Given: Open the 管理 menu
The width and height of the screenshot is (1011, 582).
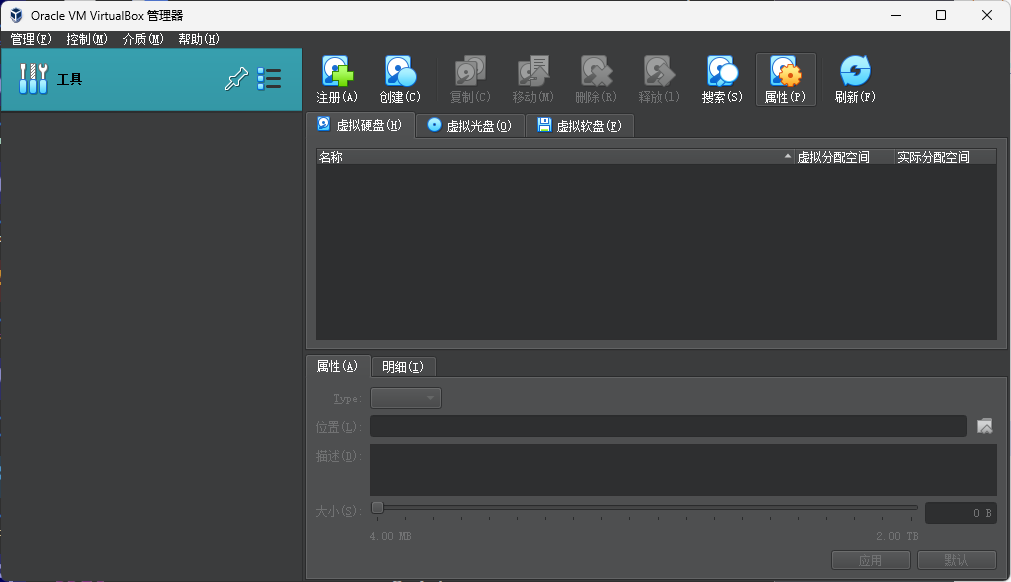Looking at the screenshot, I should click(30, 39).
